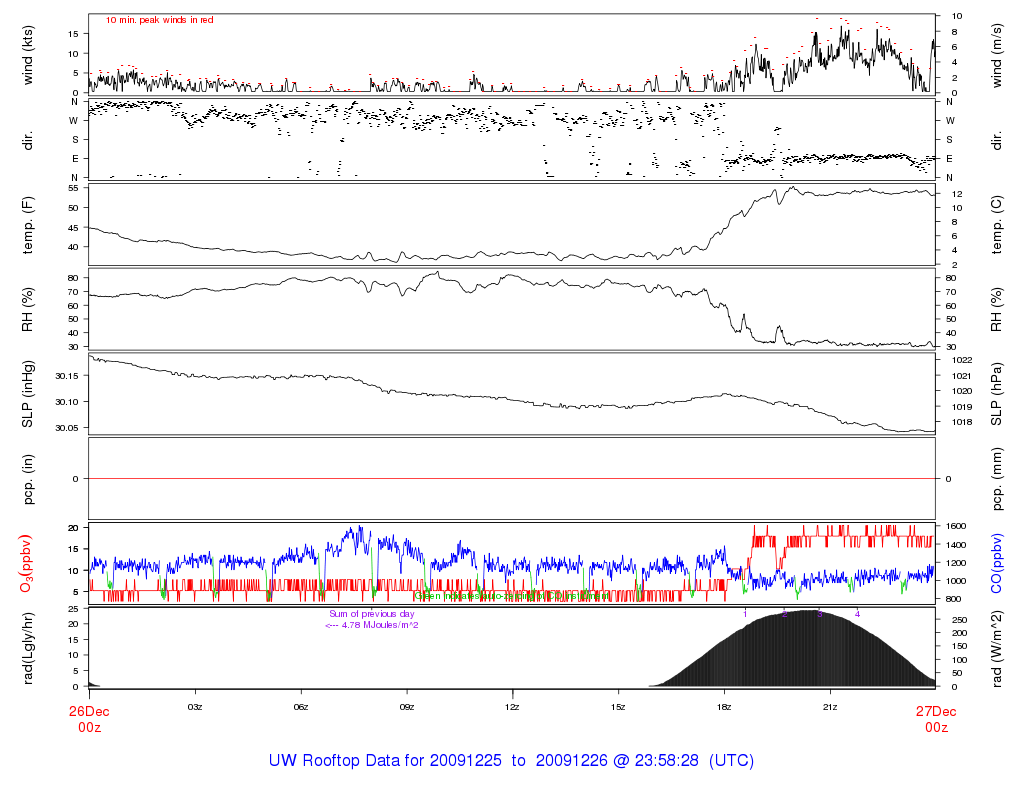Select the red '27Dec 00z' end label
The height and width of the screenshot is (800, 1024).
(x=936, y=719)
